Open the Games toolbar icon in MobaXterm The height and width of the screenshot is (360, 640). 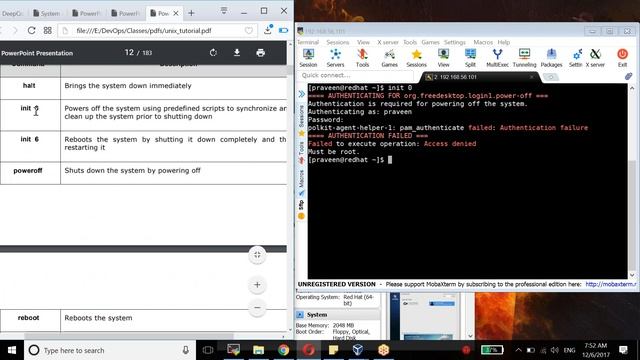pos(389,58)
